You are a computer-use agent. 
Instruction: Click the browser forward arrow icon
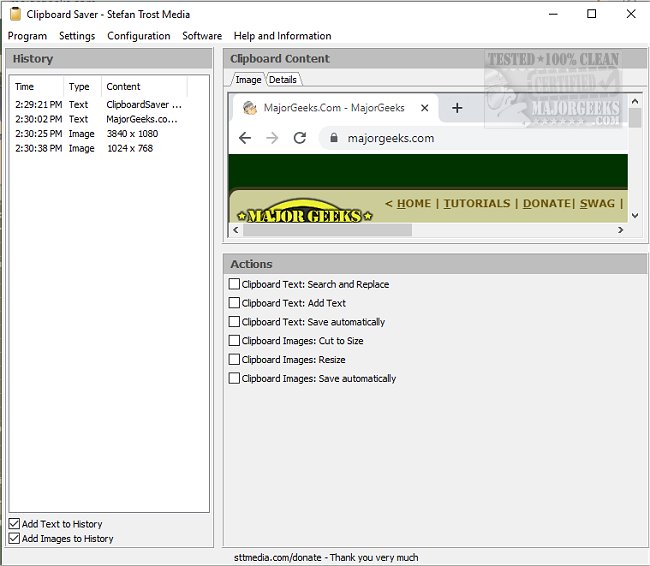click(272, 138)
